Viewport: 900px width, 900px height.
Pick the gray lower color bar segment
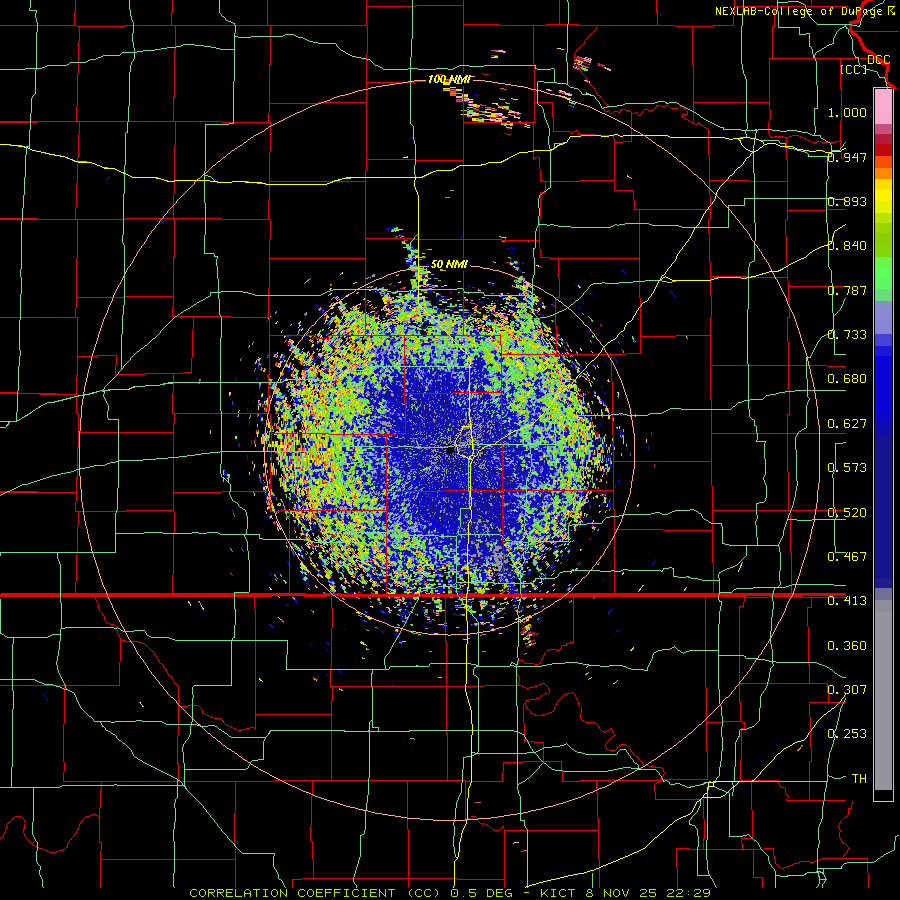click(883, 695)
